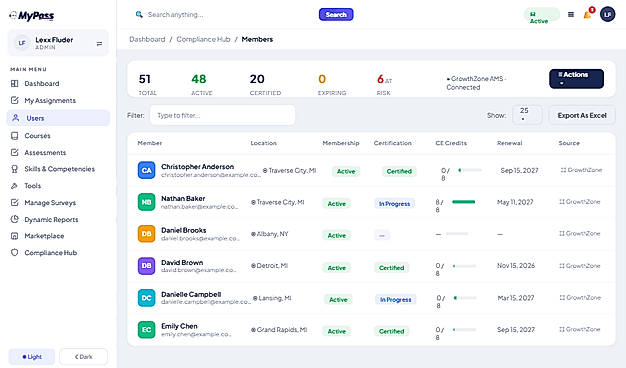Click Daniel Brooks' Active membership badge
626x368 pixels.
pos(337,235)
